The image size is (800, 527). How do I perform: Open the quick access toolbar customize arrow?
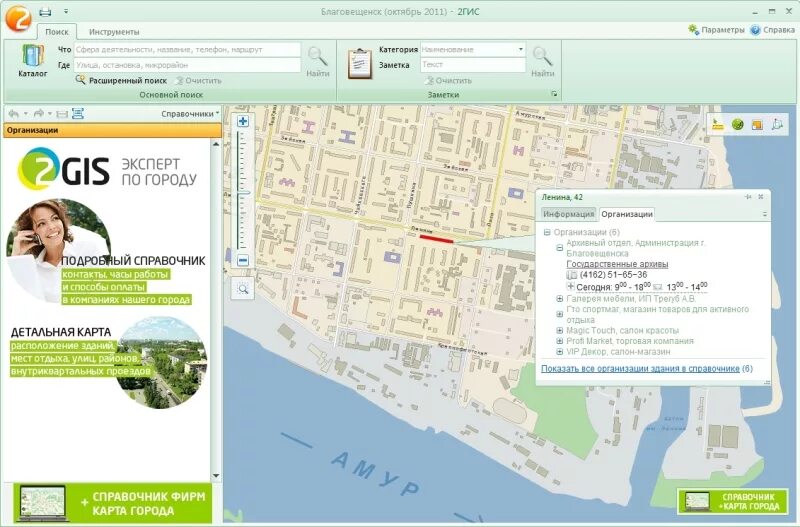[x=66, y=11]
